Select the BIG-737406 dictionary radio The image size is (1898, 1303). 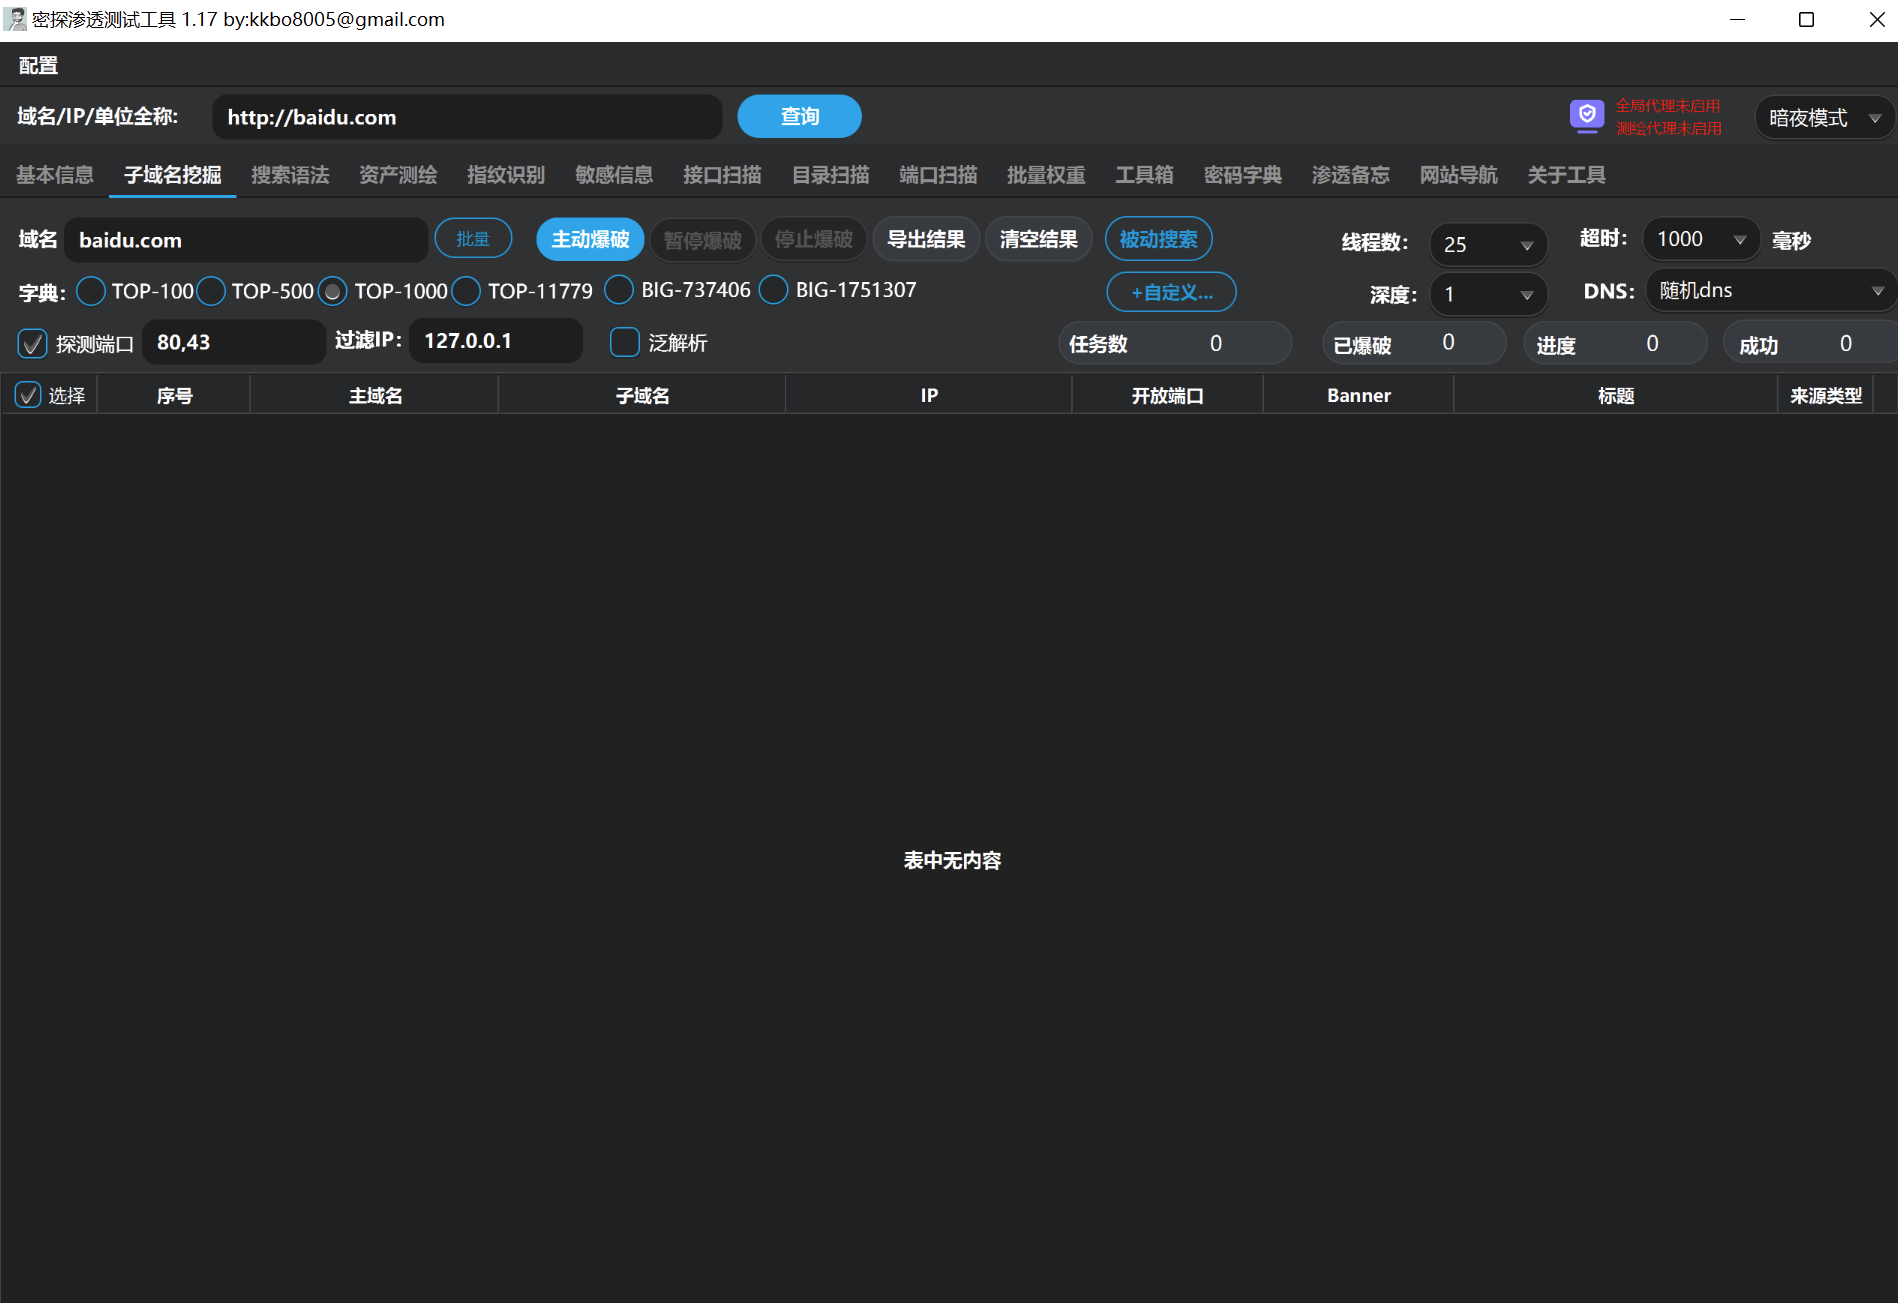(619, 290)
